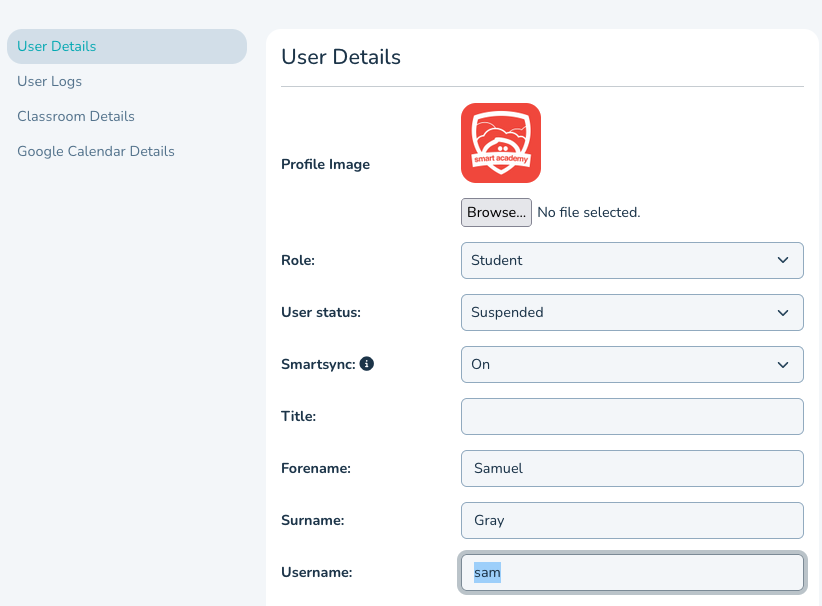This screenshot has height=606, width=822.
Task: Click the Username field containing sam
Action: (x=632, y=572)
